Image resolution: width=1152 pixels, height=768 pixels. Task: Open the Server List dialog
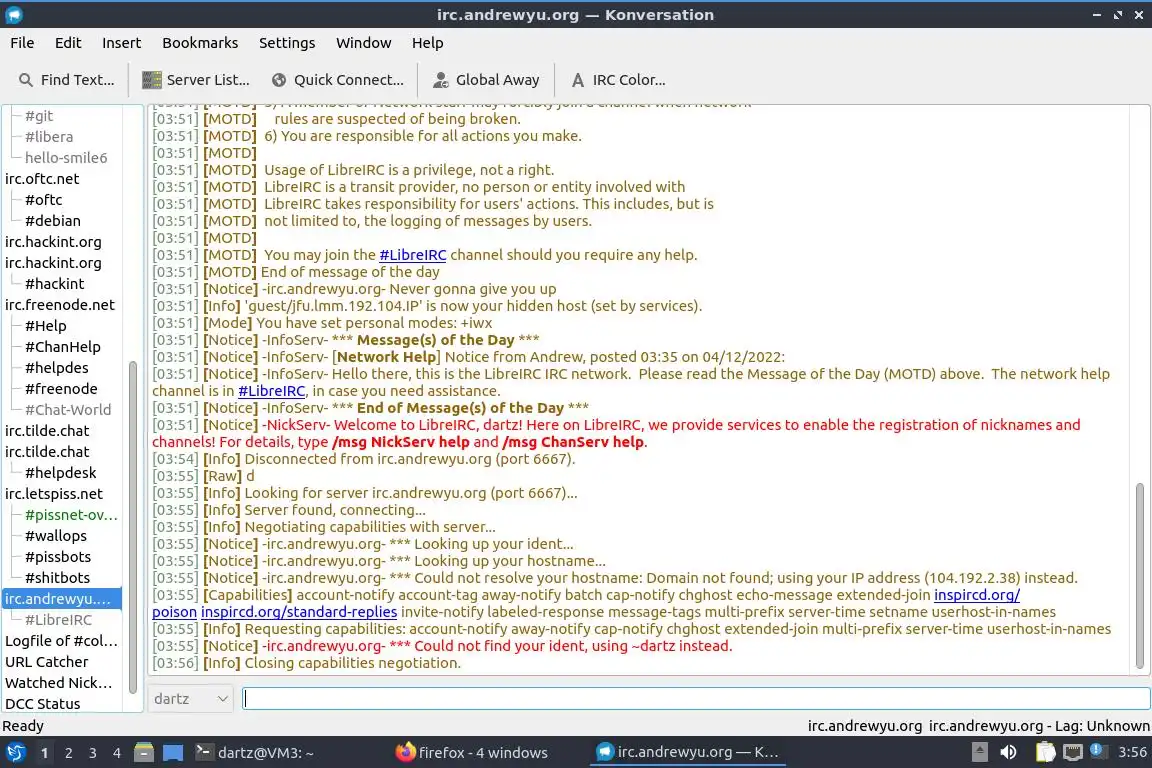coord(196,80)
